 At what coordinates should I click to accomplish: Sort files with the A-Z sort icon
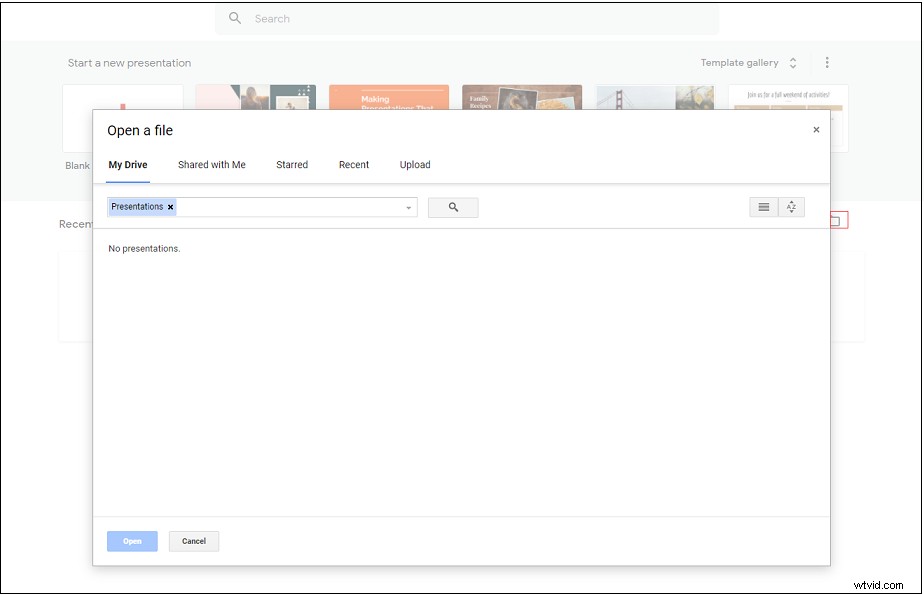coord(791,207)
